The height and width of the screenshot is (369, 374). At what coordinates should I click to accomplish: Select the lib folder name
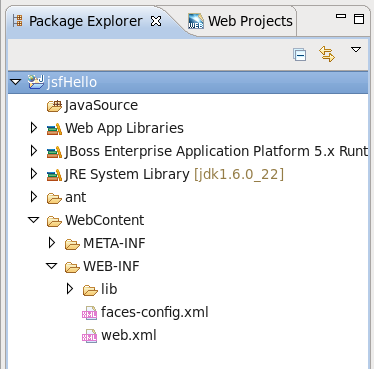[x=109, y=289]
